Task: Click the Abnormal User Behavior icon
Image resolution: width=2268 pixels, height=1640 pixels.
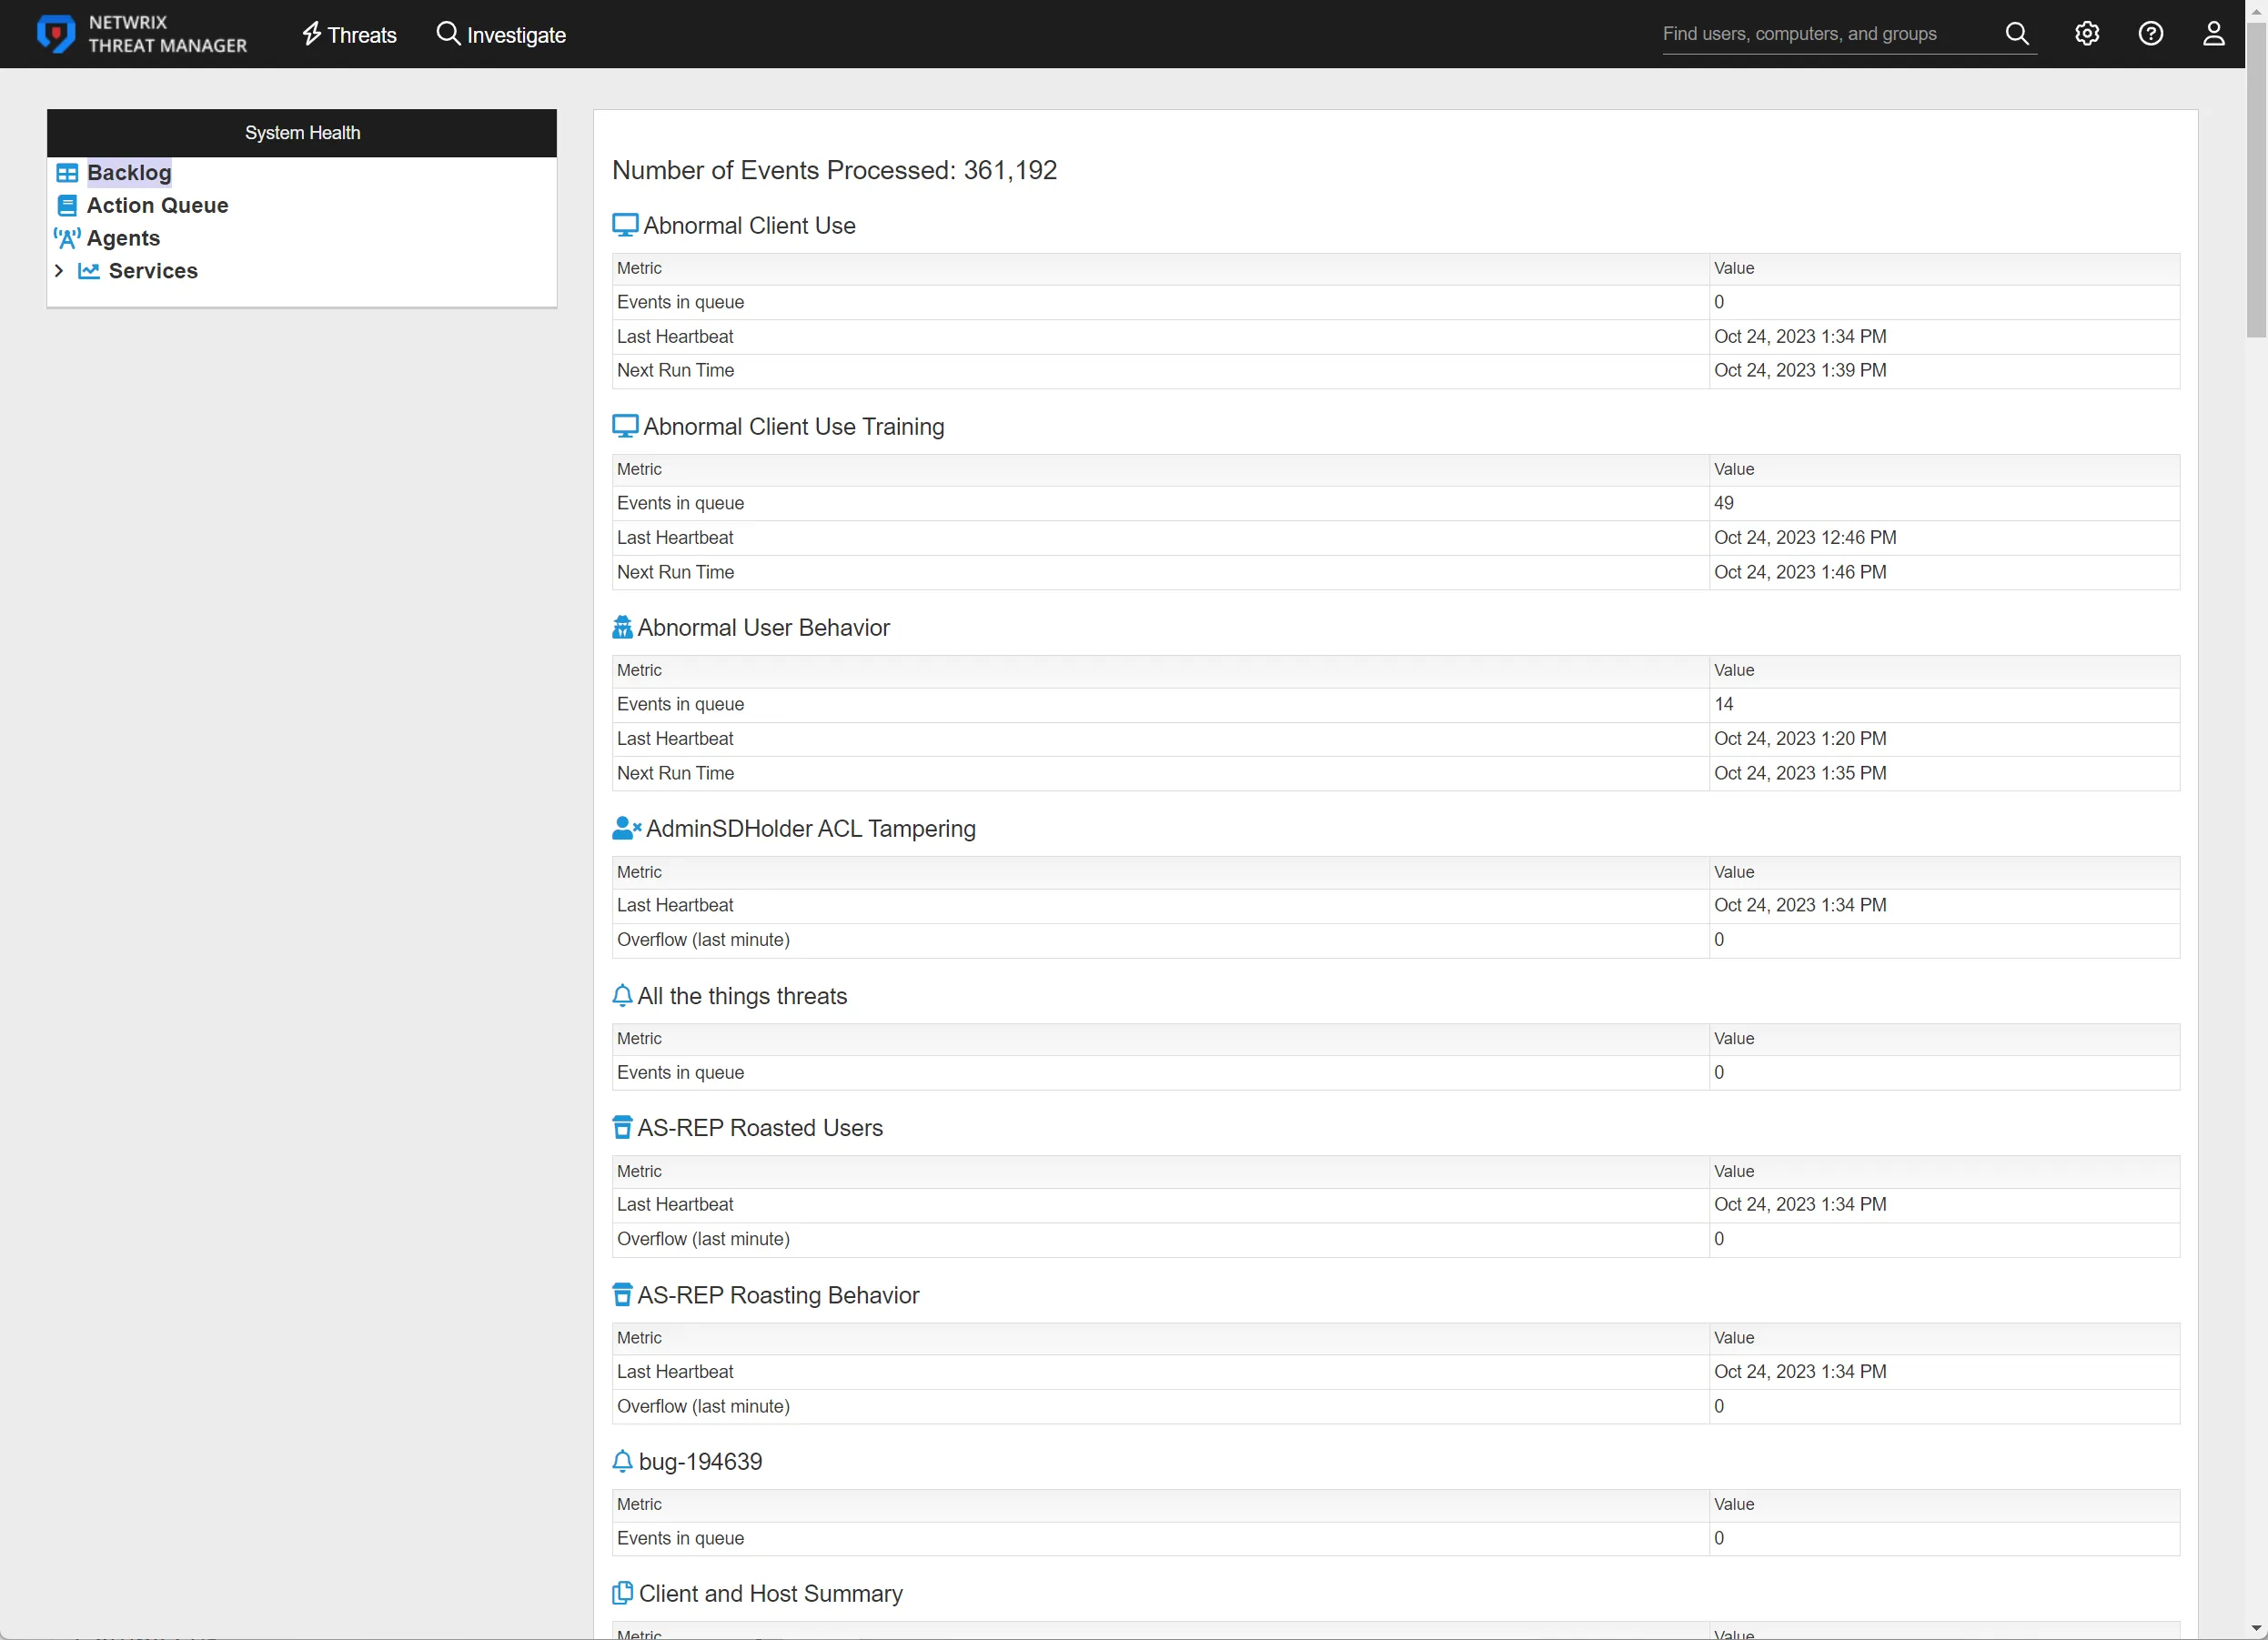Action: pyautogui.click(x=622, y=627)
